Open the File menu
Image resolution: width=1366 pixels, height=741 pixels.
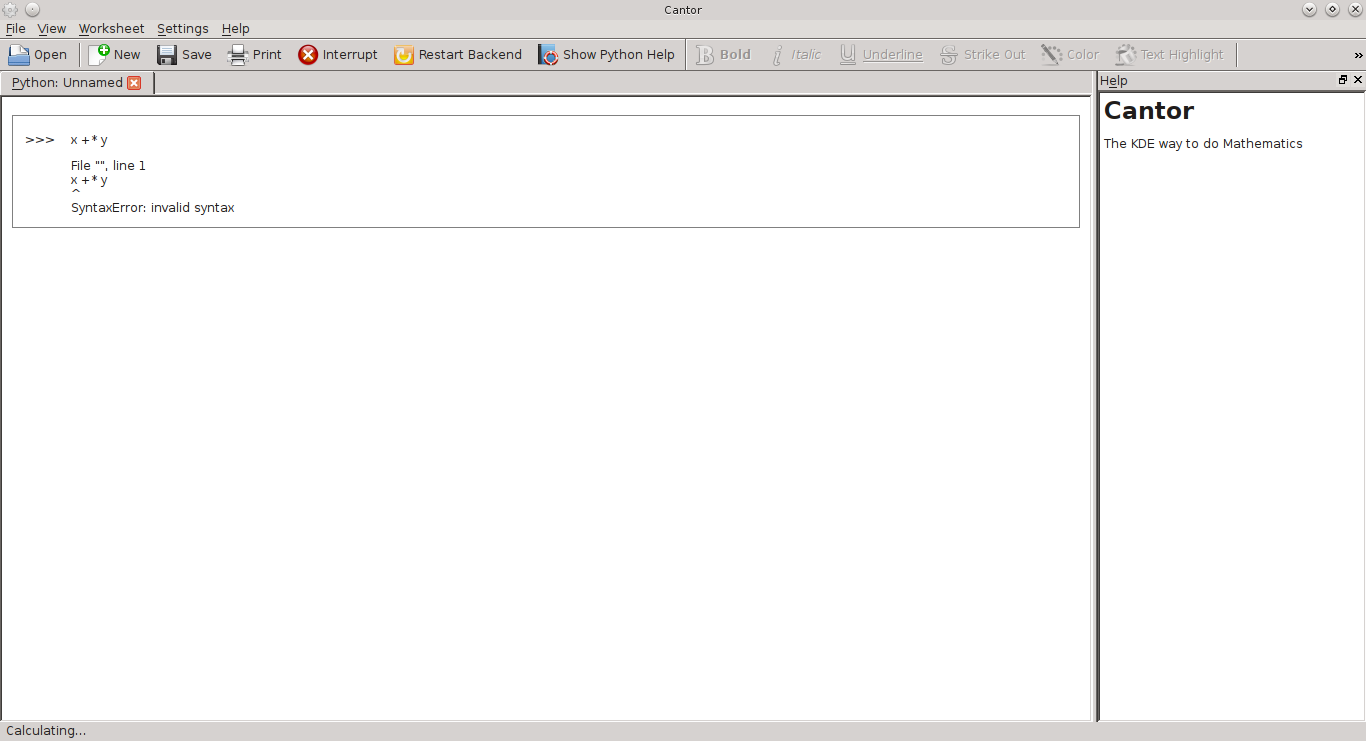click(x=16, y=29)
